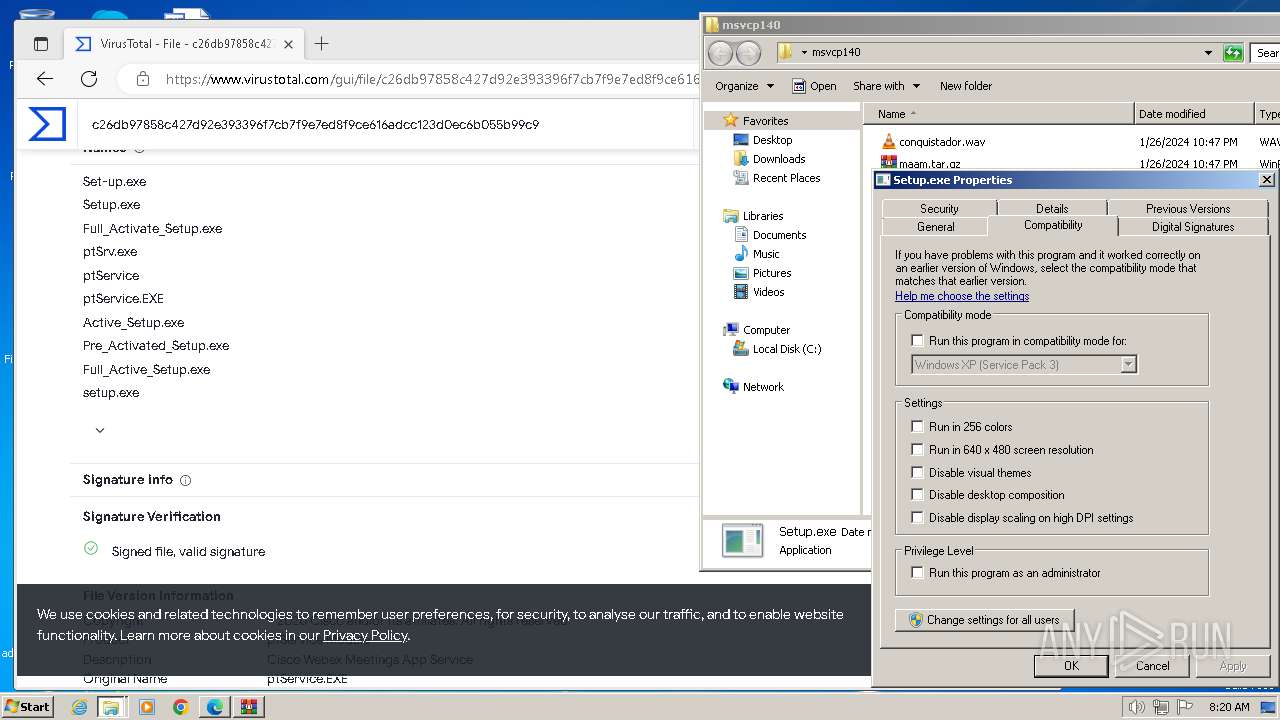Open Local Disk (C:)
This screenshot has height=720, width=1280.
[x=787, y=349]
